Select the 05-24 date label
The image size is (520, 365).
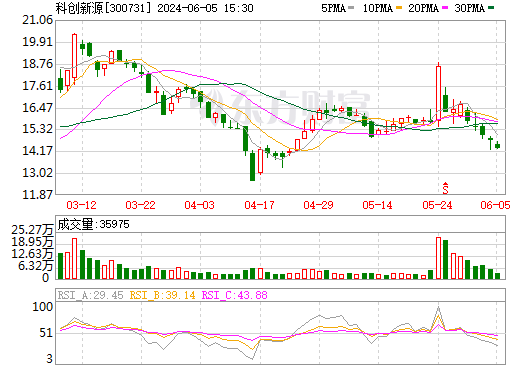437,205
